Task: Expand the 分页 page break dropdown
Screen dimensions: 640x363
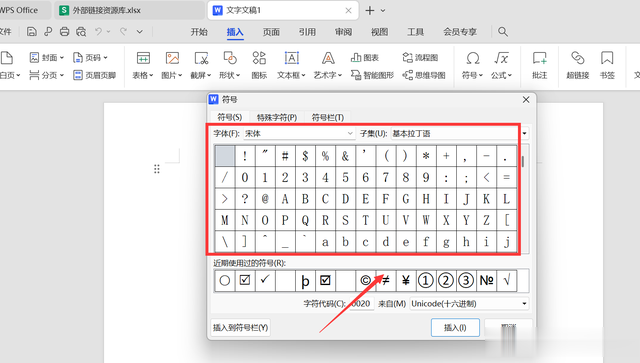Action: [62, 75]
